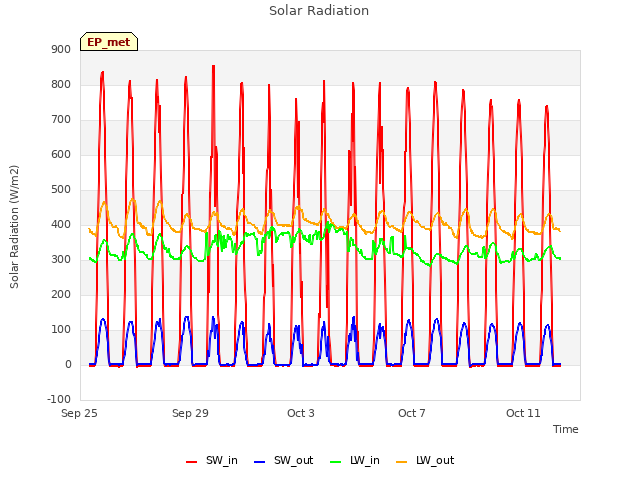Click the 100 y-axis tick label
Screen dimensions: 640x480
tap(61, 330)
